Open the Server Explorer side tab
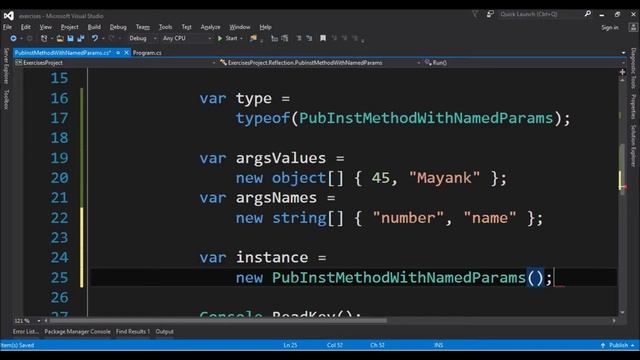Screen dimensions: 640x360 click(x=6, y=65)
